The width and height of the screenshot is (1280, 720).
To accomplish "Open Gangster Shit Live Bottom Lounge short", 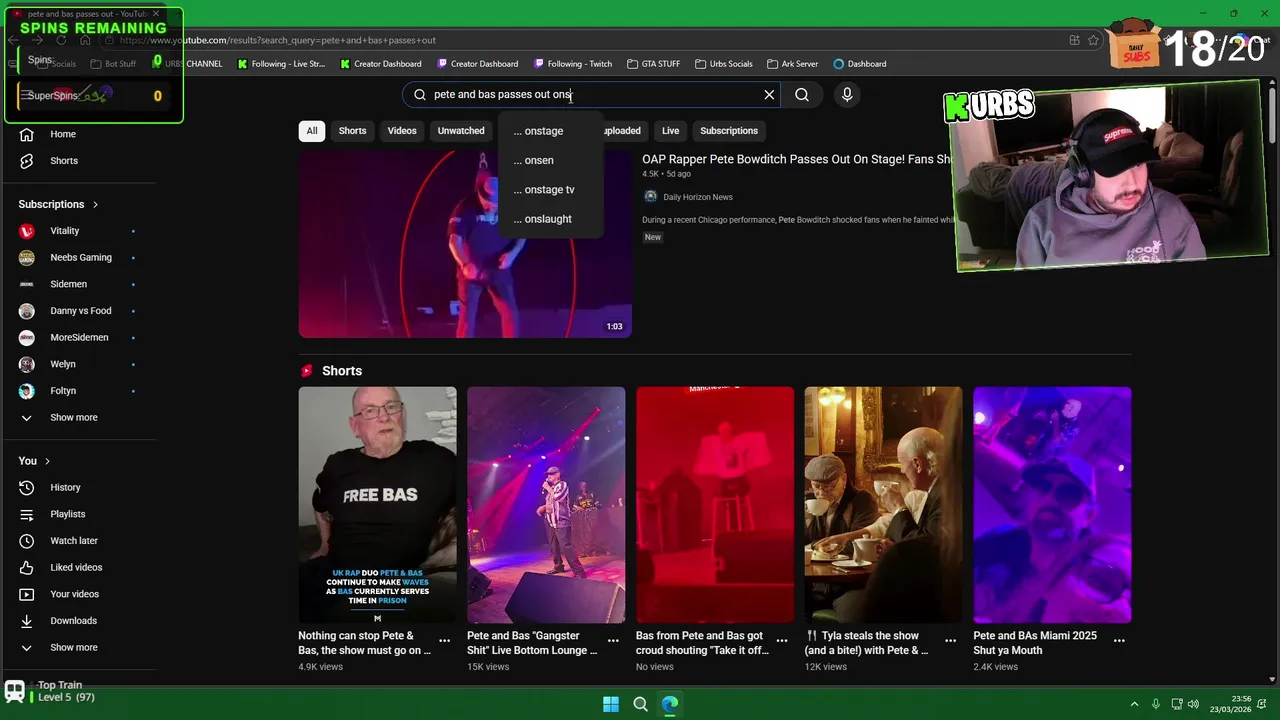I will 546,505.
